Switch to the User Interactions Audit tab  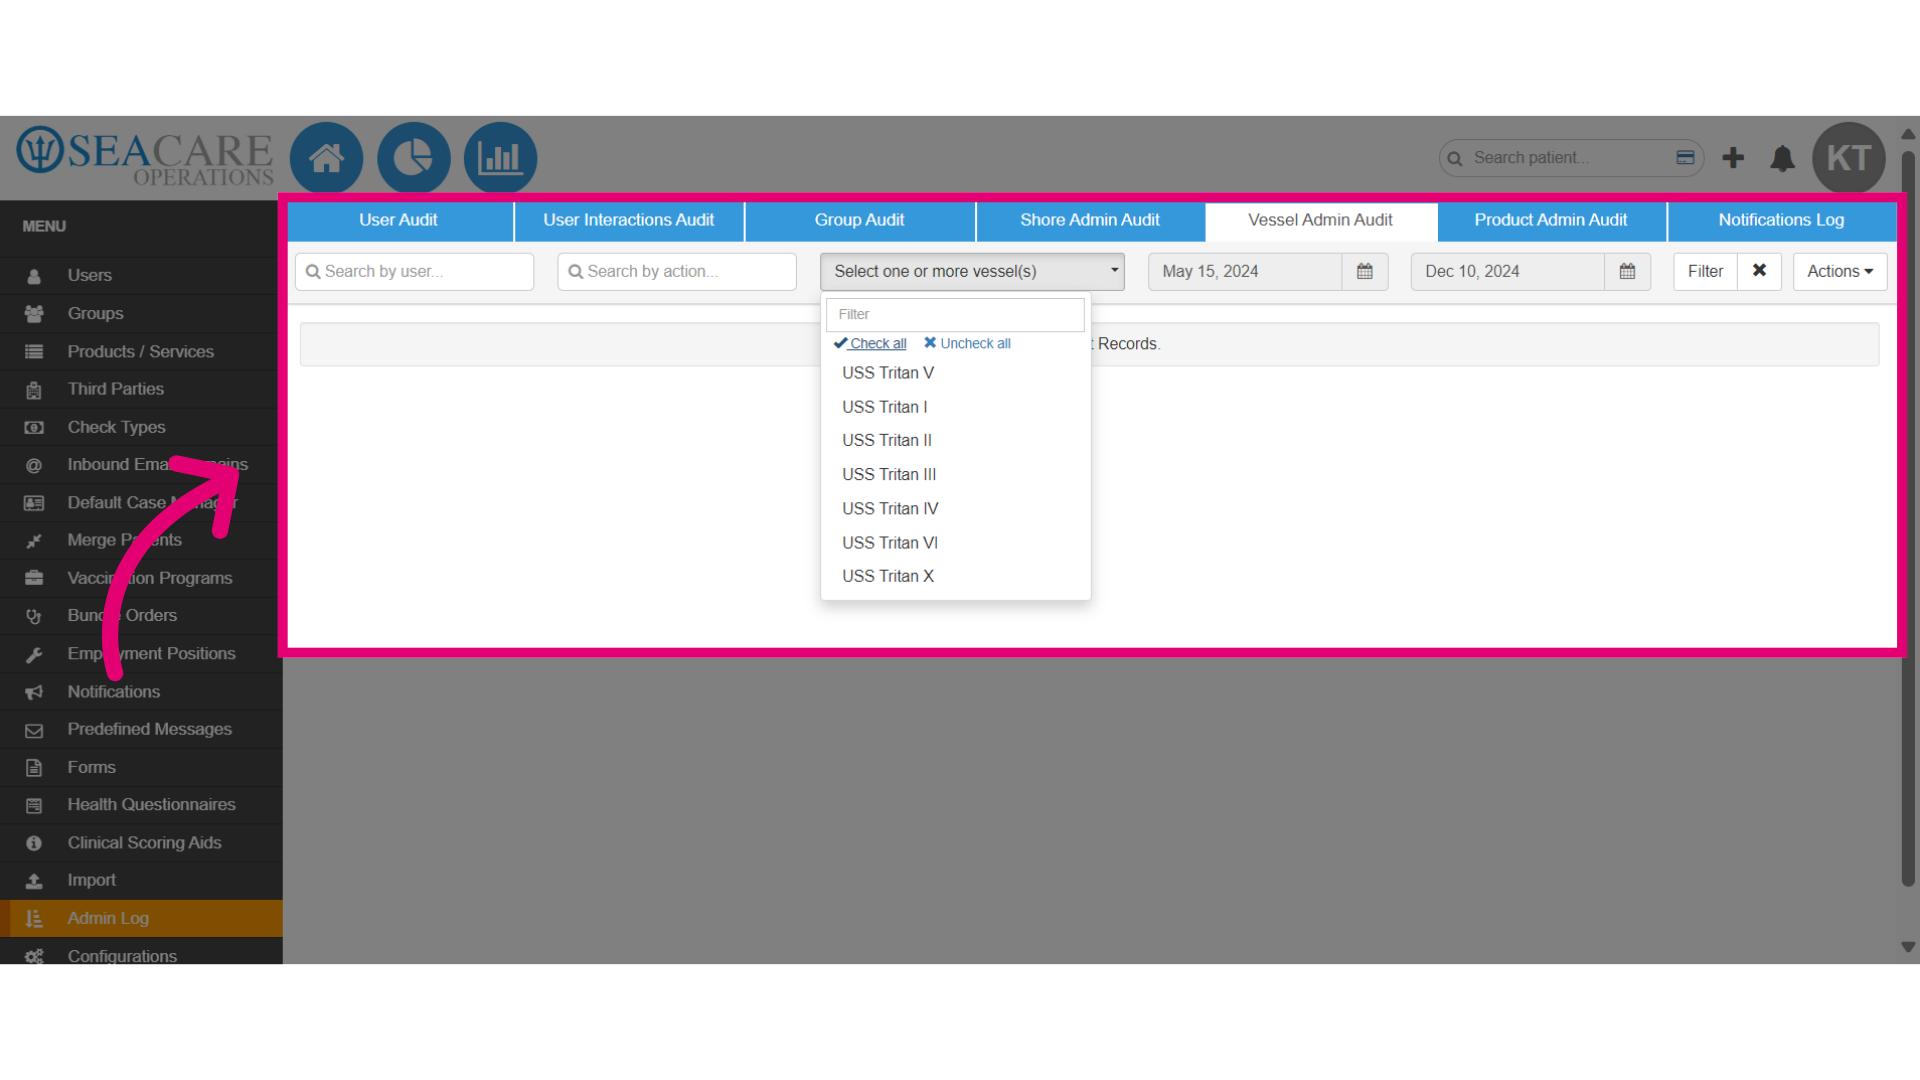point(629,220)
